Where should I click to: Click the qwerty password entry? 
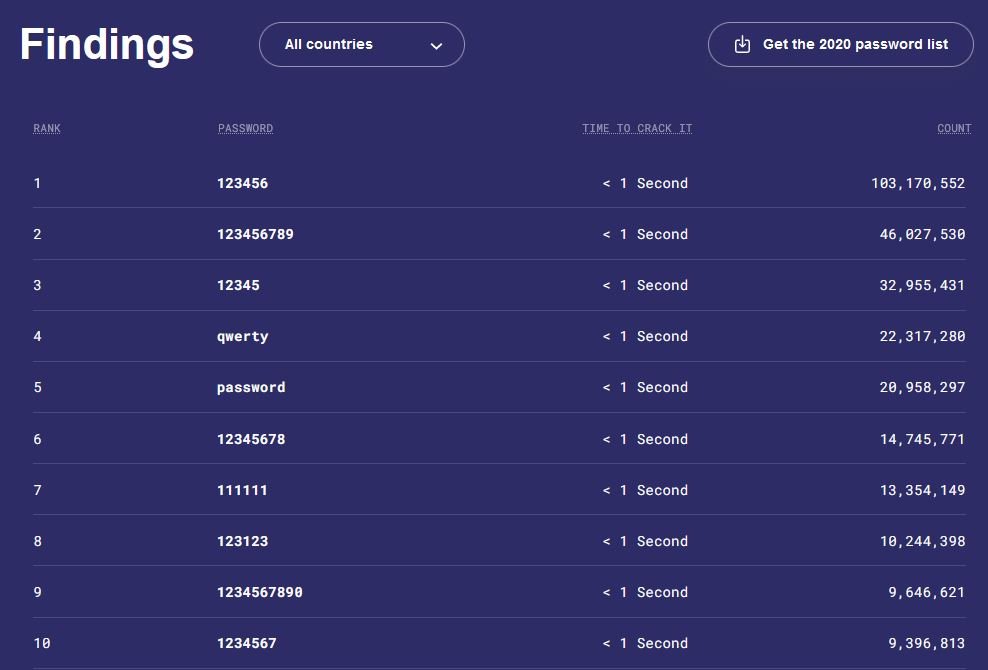point(242,337)
